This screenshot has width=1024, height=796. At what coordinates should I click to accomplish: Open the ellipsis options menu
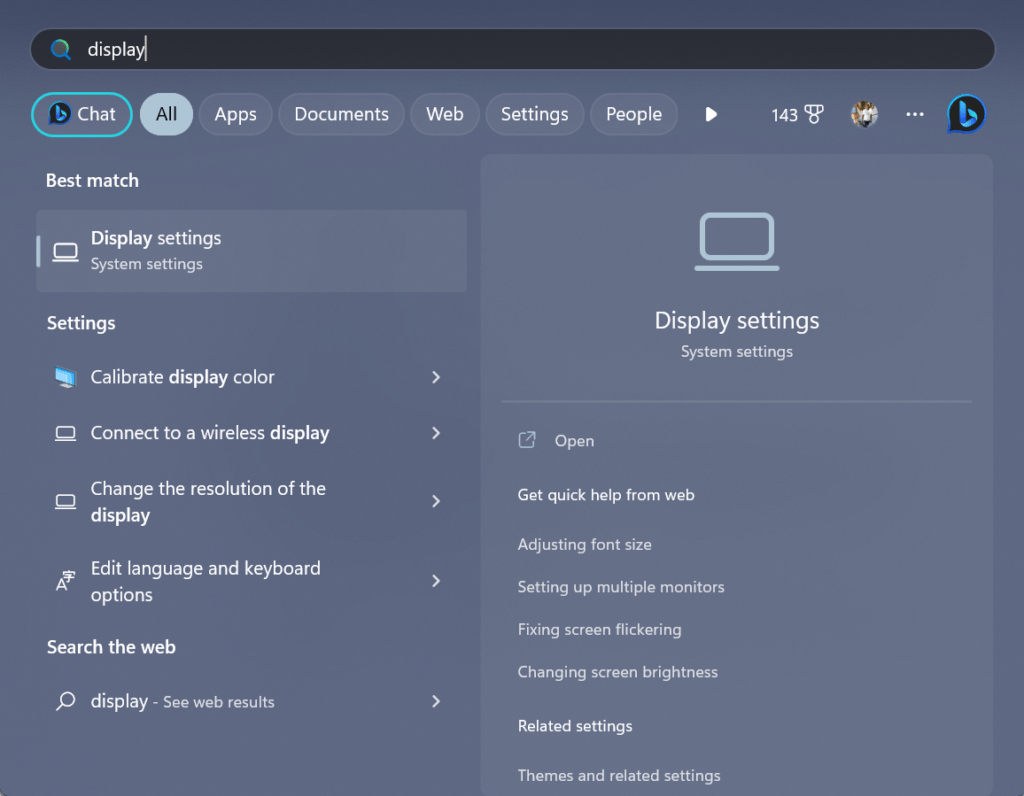coord(914,114)
